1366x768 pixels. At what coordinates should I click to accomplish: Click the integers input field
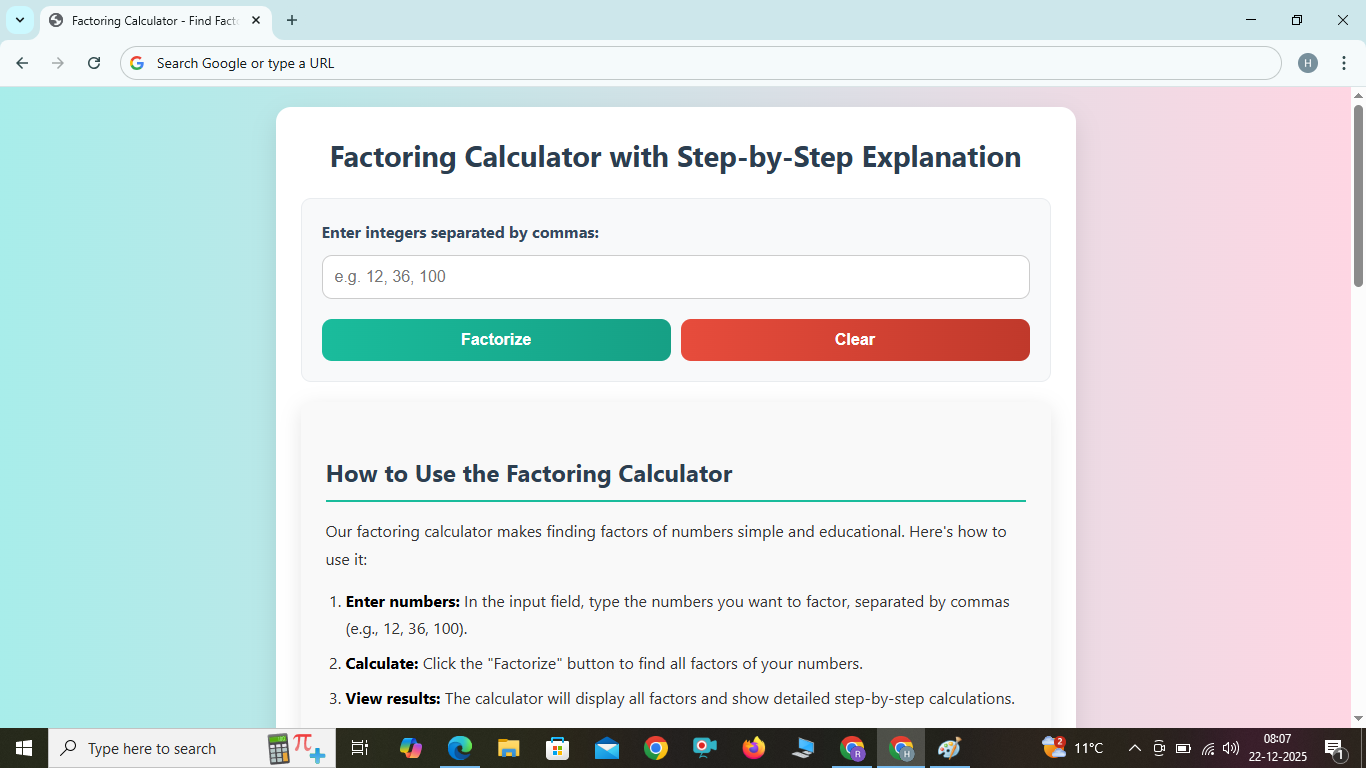[x=675, y=277]
